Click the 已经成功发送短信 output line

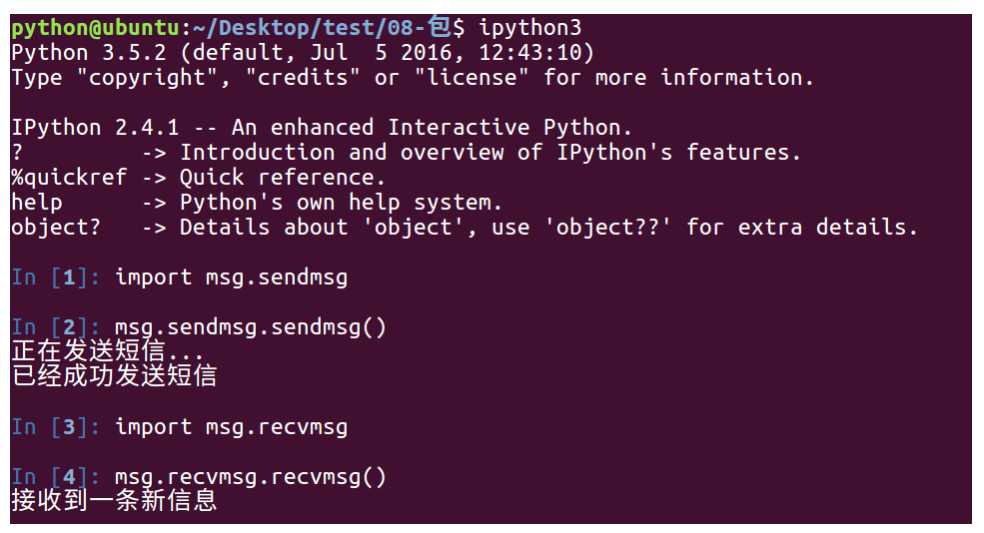pyautogui.click(x=114, y=376)
